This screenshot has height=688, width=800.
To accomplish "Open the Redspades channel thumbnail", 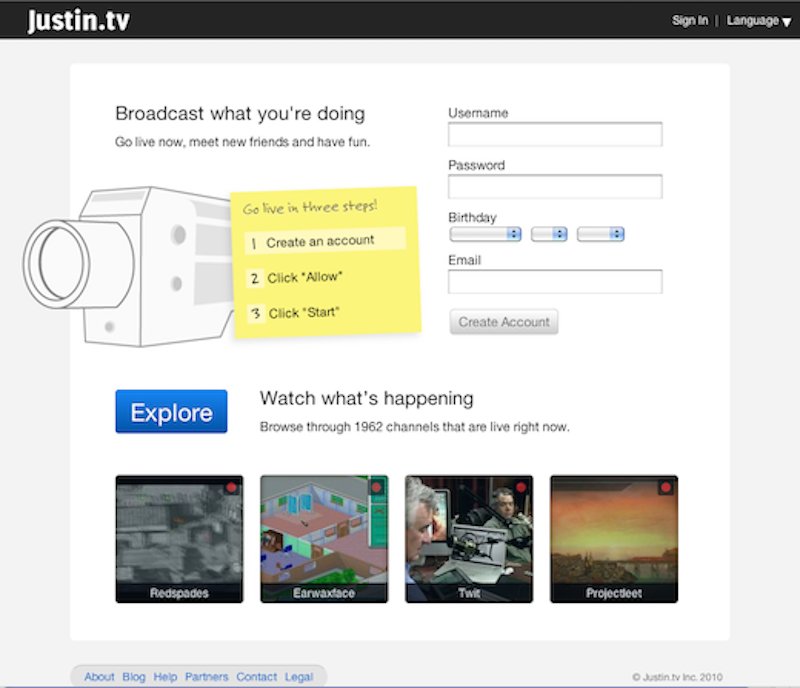I will [179, 538].
